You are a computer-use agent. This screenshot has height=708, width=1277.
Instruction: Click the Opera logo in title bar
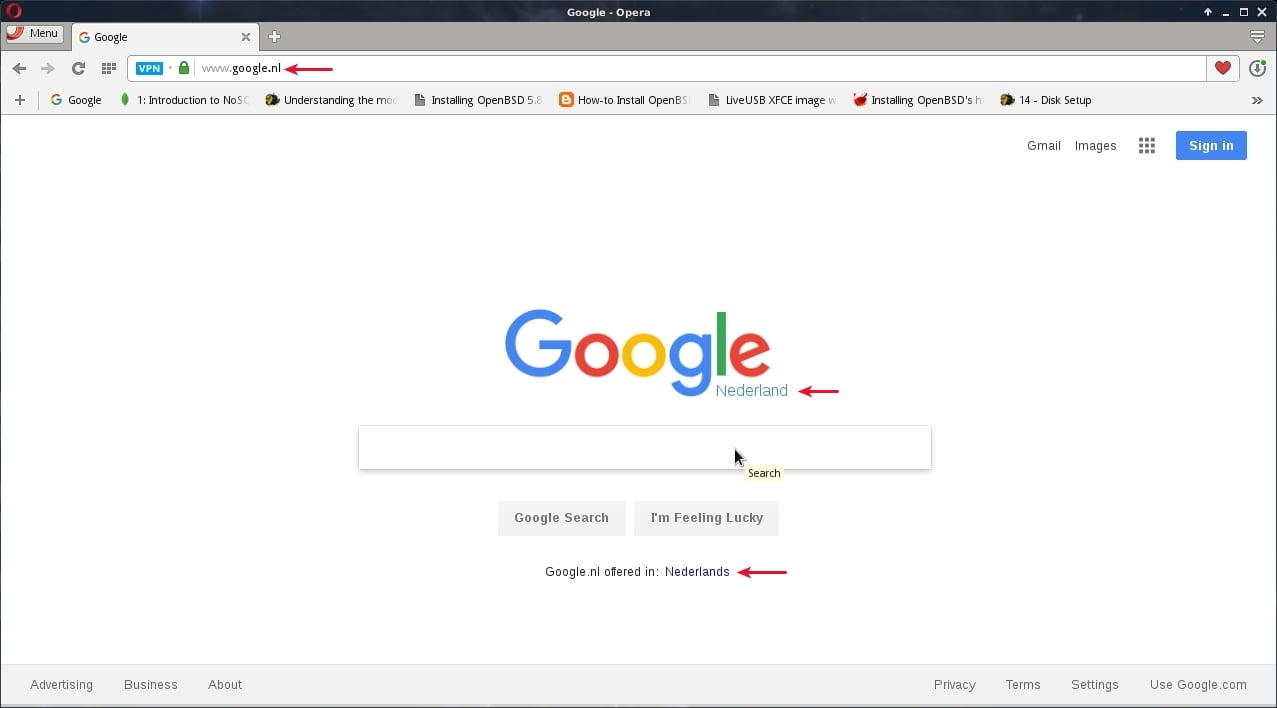[x=13, y=12]
